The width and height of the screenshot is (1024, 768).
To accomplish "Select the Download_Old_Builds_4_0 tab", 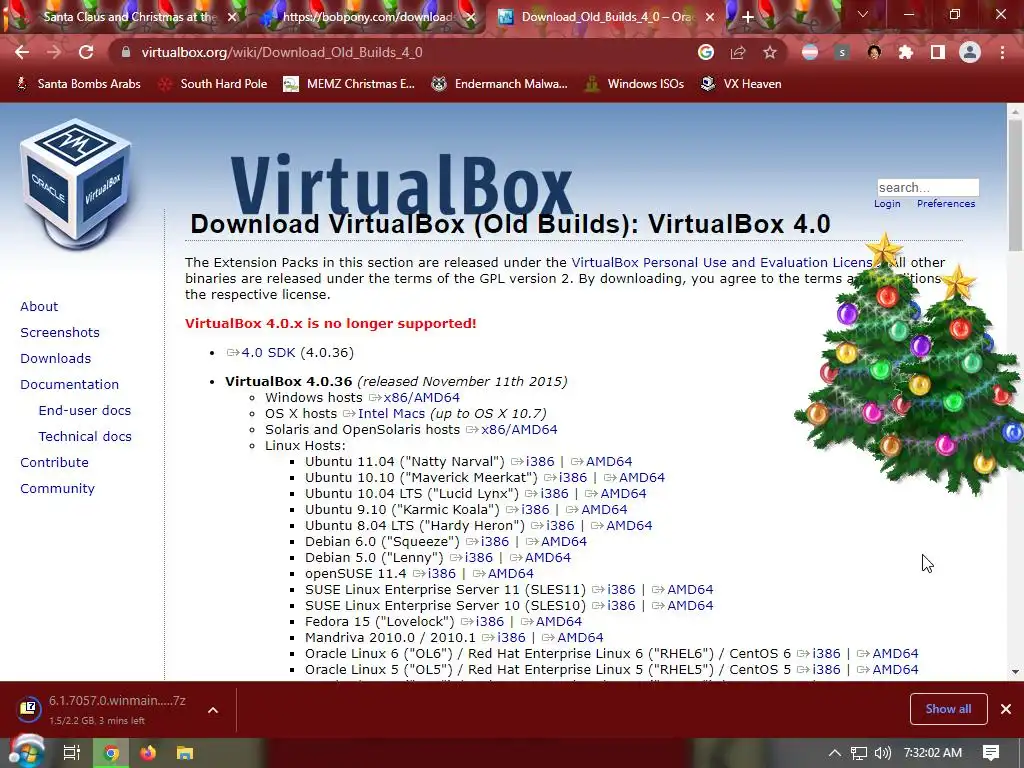I will (x=607, y=17).
